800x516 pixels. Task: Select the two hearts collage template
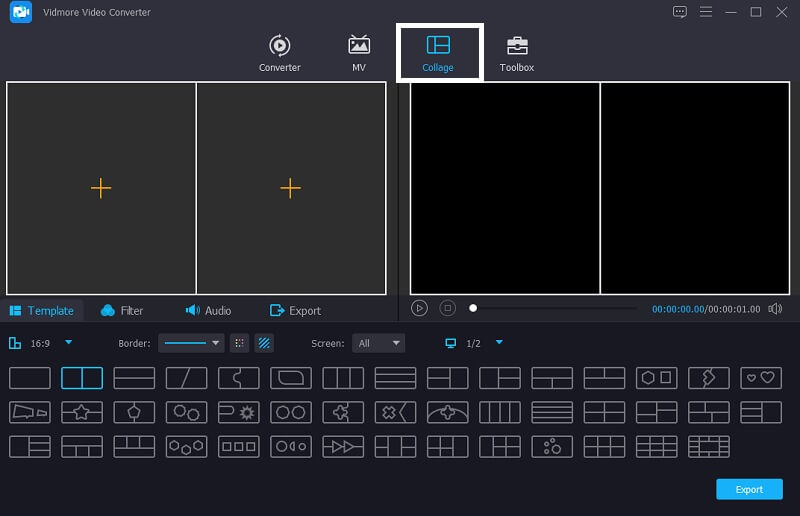[x=760, y=378]
